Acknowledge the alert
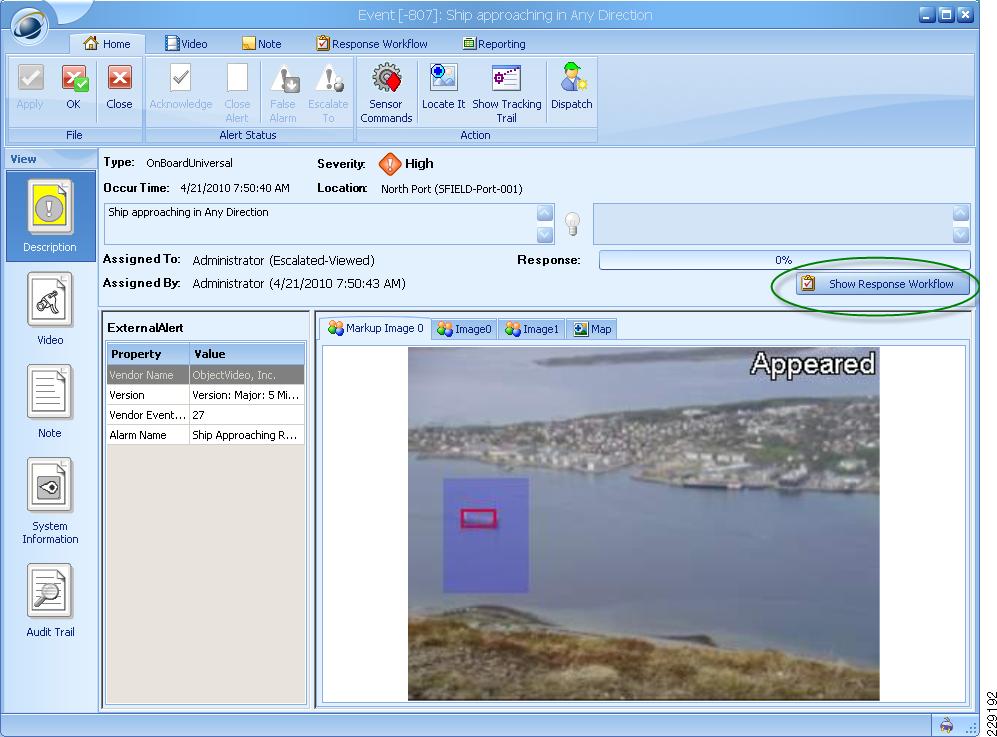 [x=181, y=86]
